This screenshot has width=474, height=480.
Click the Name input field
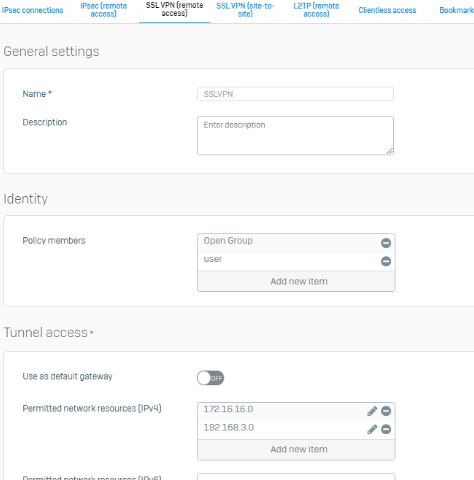(295, 94)
